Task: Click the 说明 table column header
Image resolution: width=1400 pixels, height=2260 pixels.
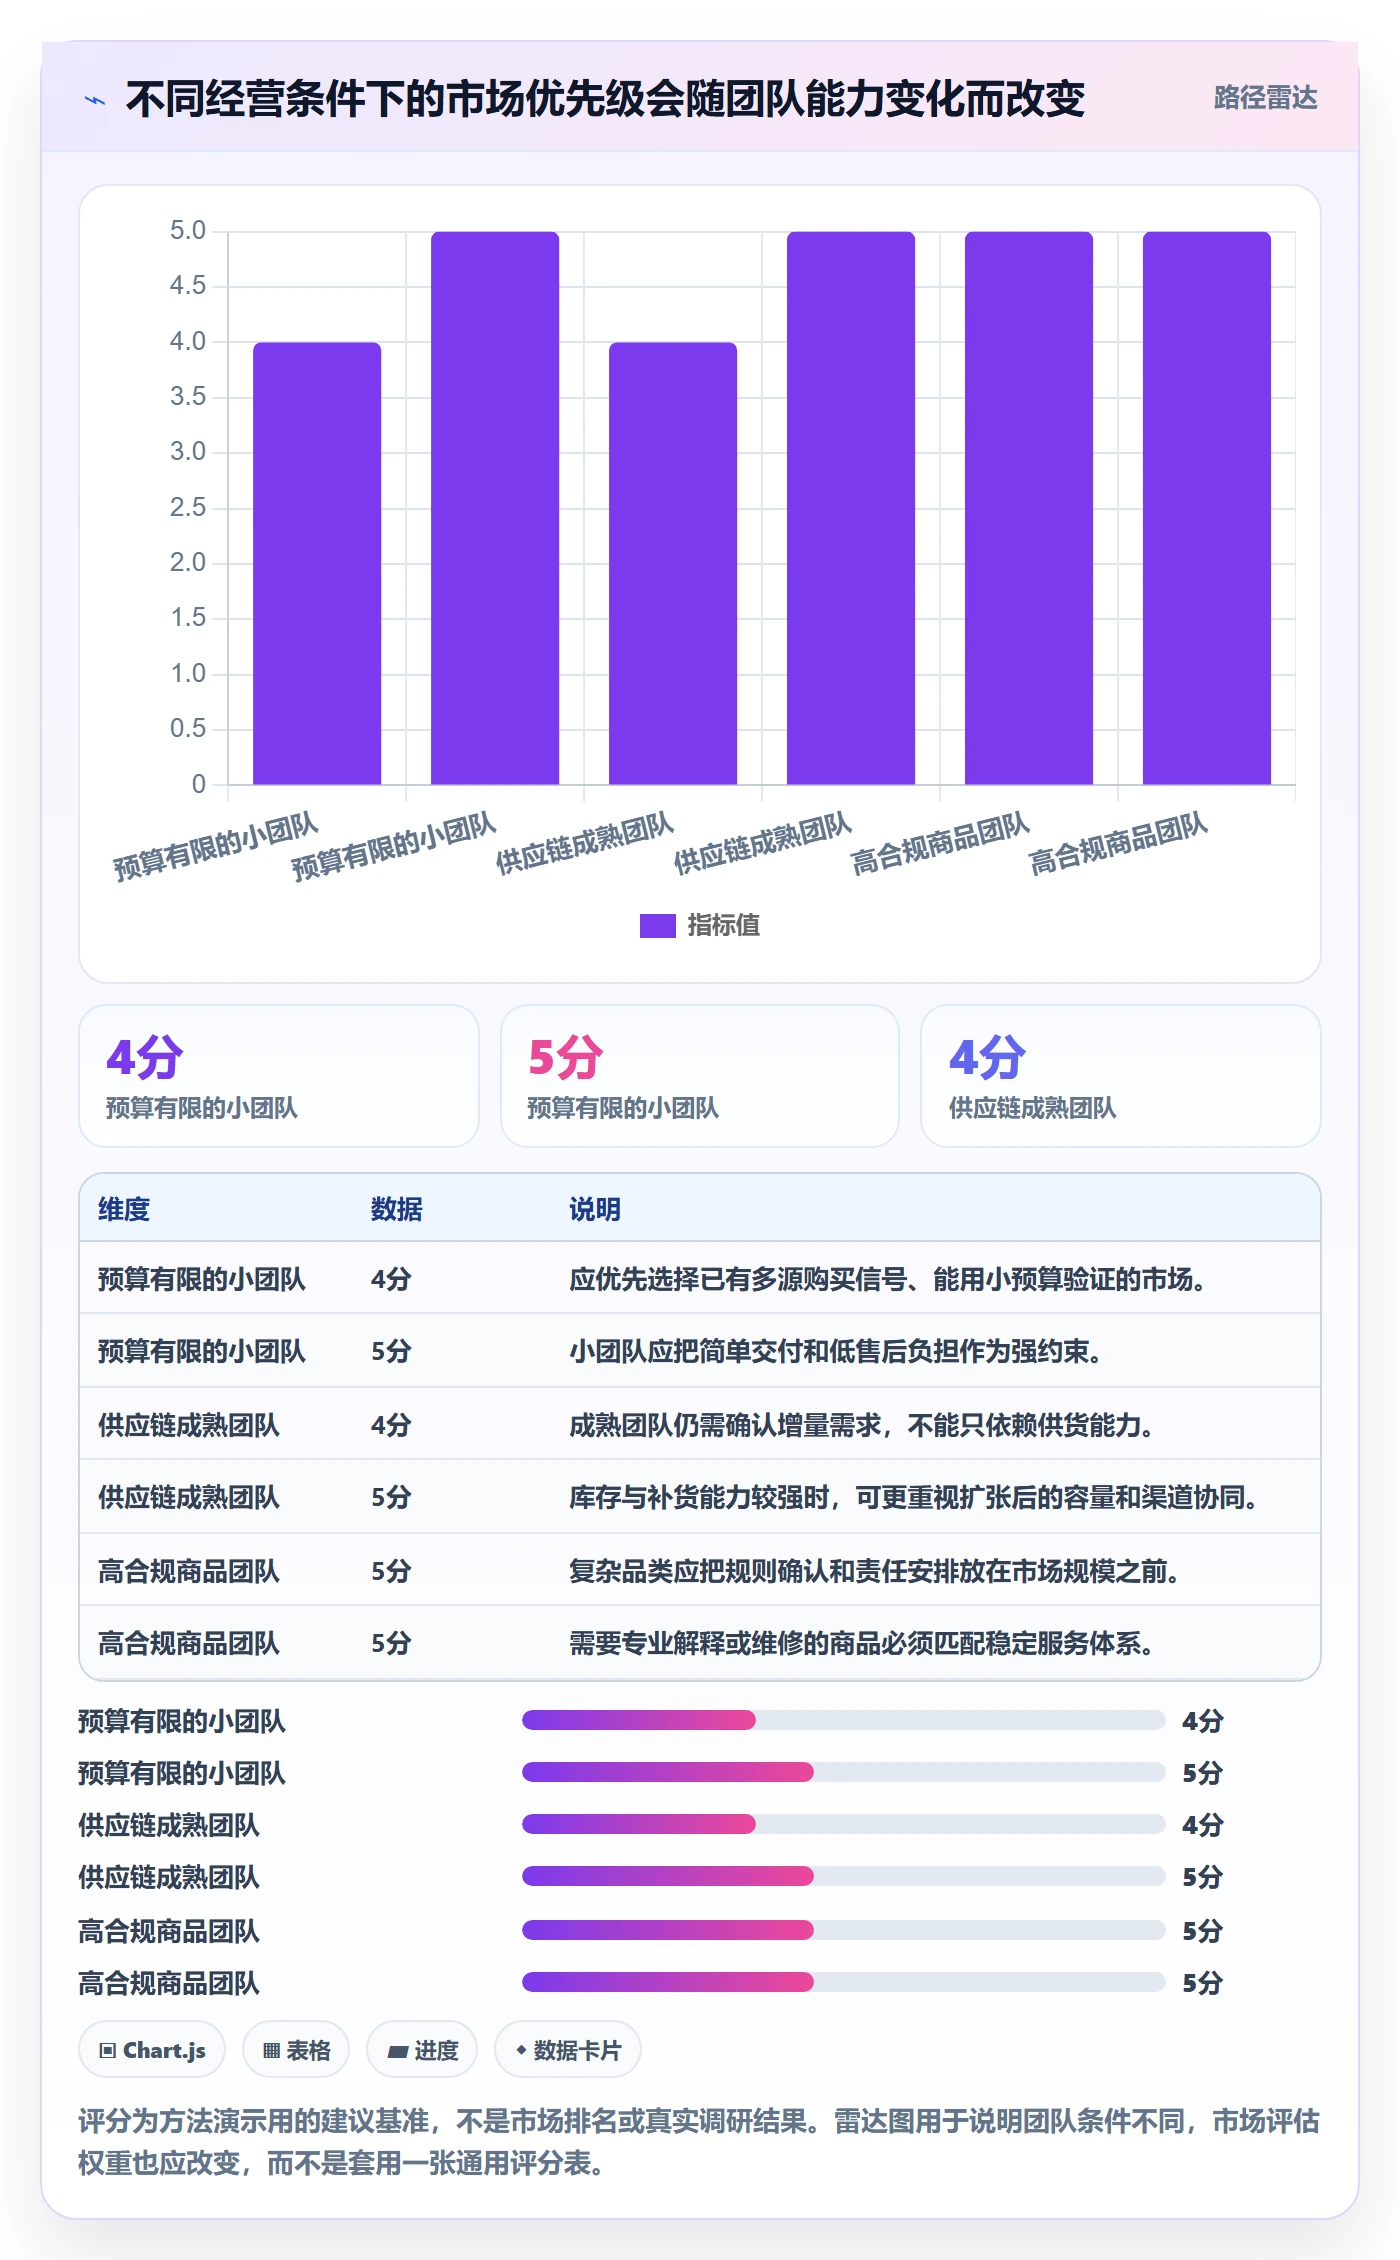Action: pyautogui.click(x=595, y=1209)
